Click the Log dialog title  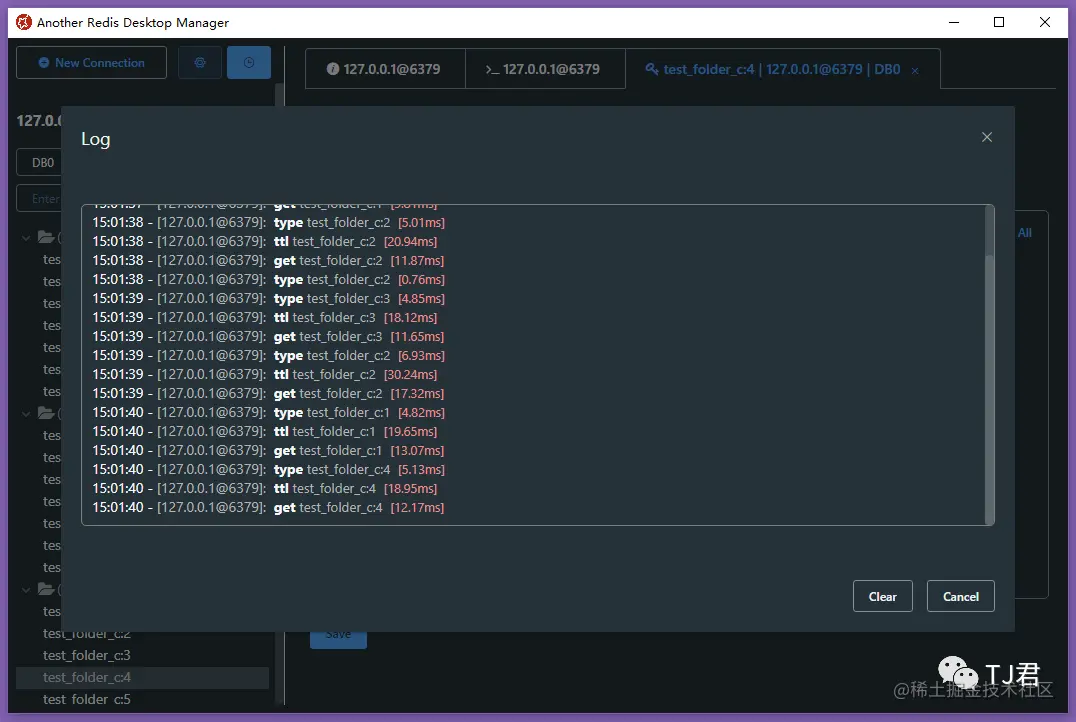coord(95,139)
